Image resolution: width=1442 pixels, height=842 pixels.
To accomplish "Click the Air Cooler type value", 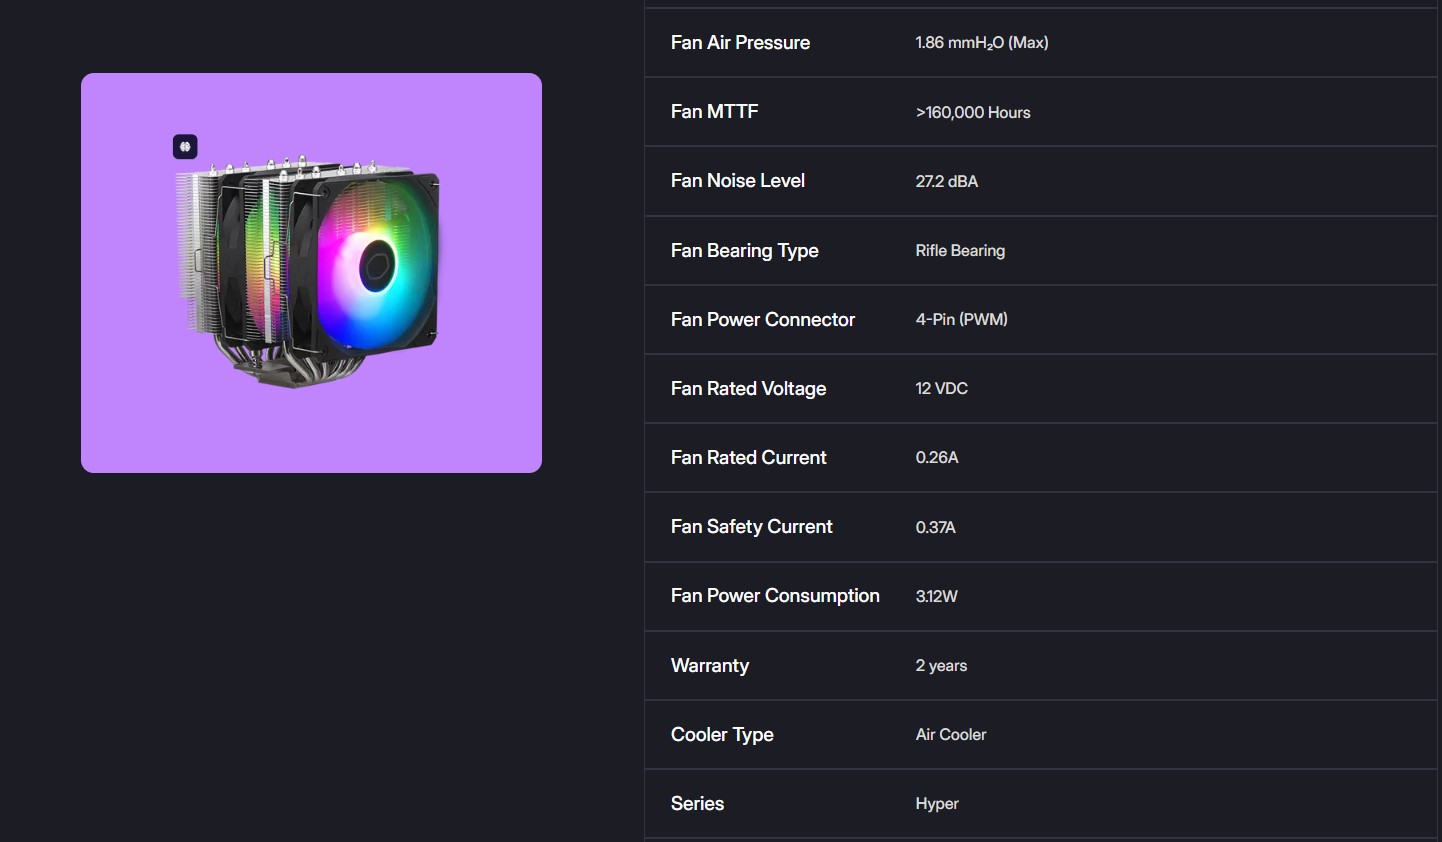I will pos(950,735).
